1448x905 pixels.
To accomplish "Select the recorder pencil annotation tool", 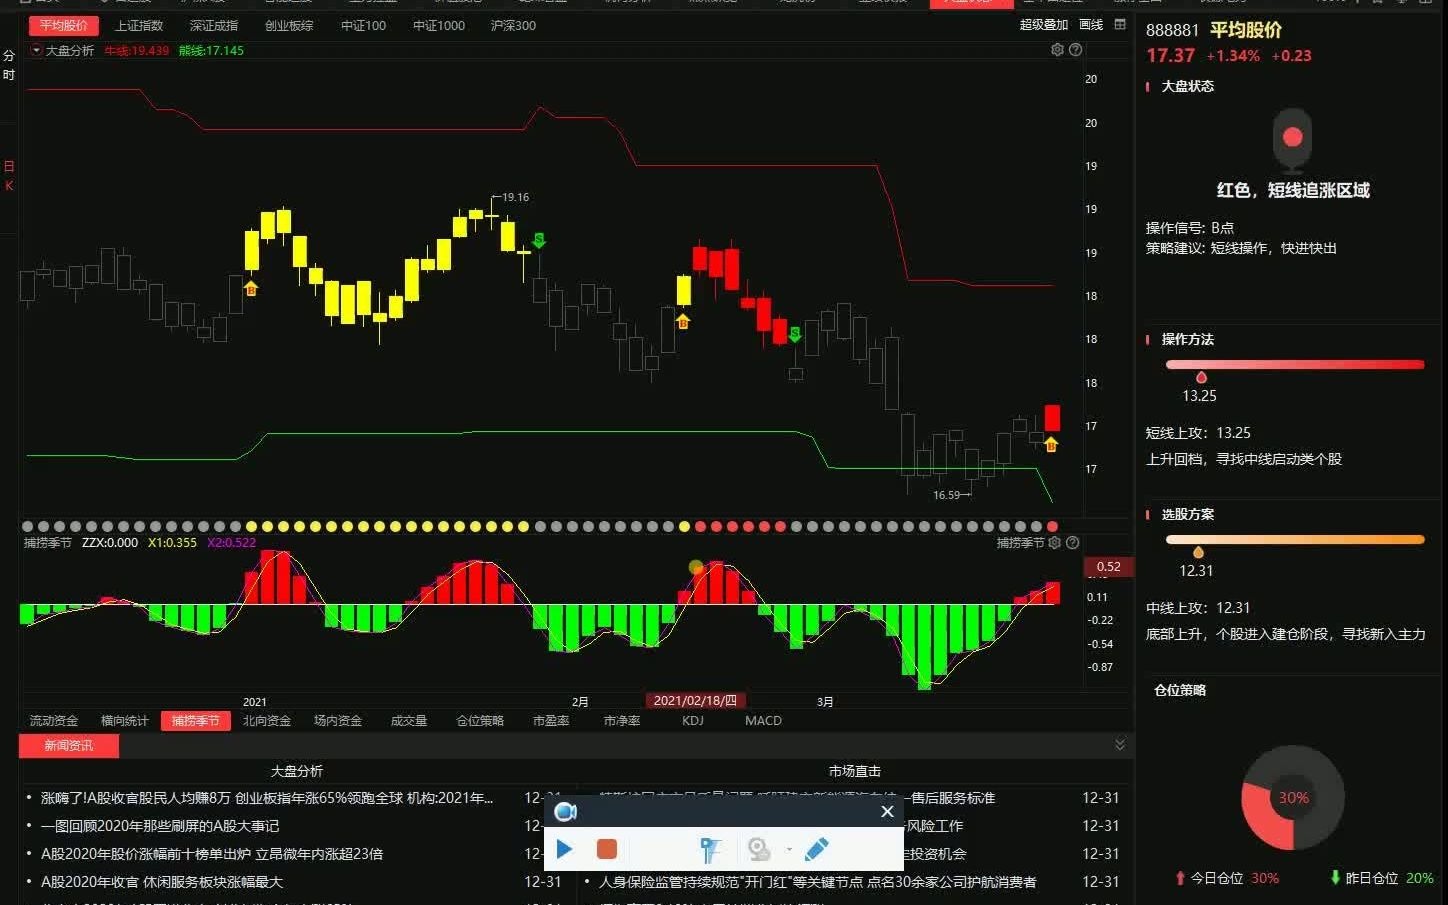I will pyautogui.click(x=816, y=849).
